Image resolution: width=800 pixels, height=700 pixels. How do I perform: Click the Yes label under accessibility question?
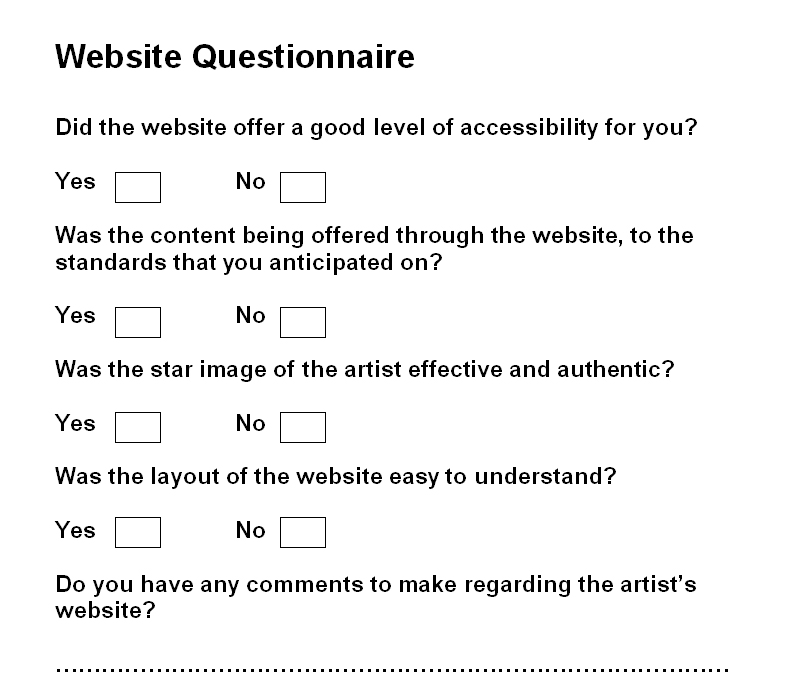click(75, 181)
